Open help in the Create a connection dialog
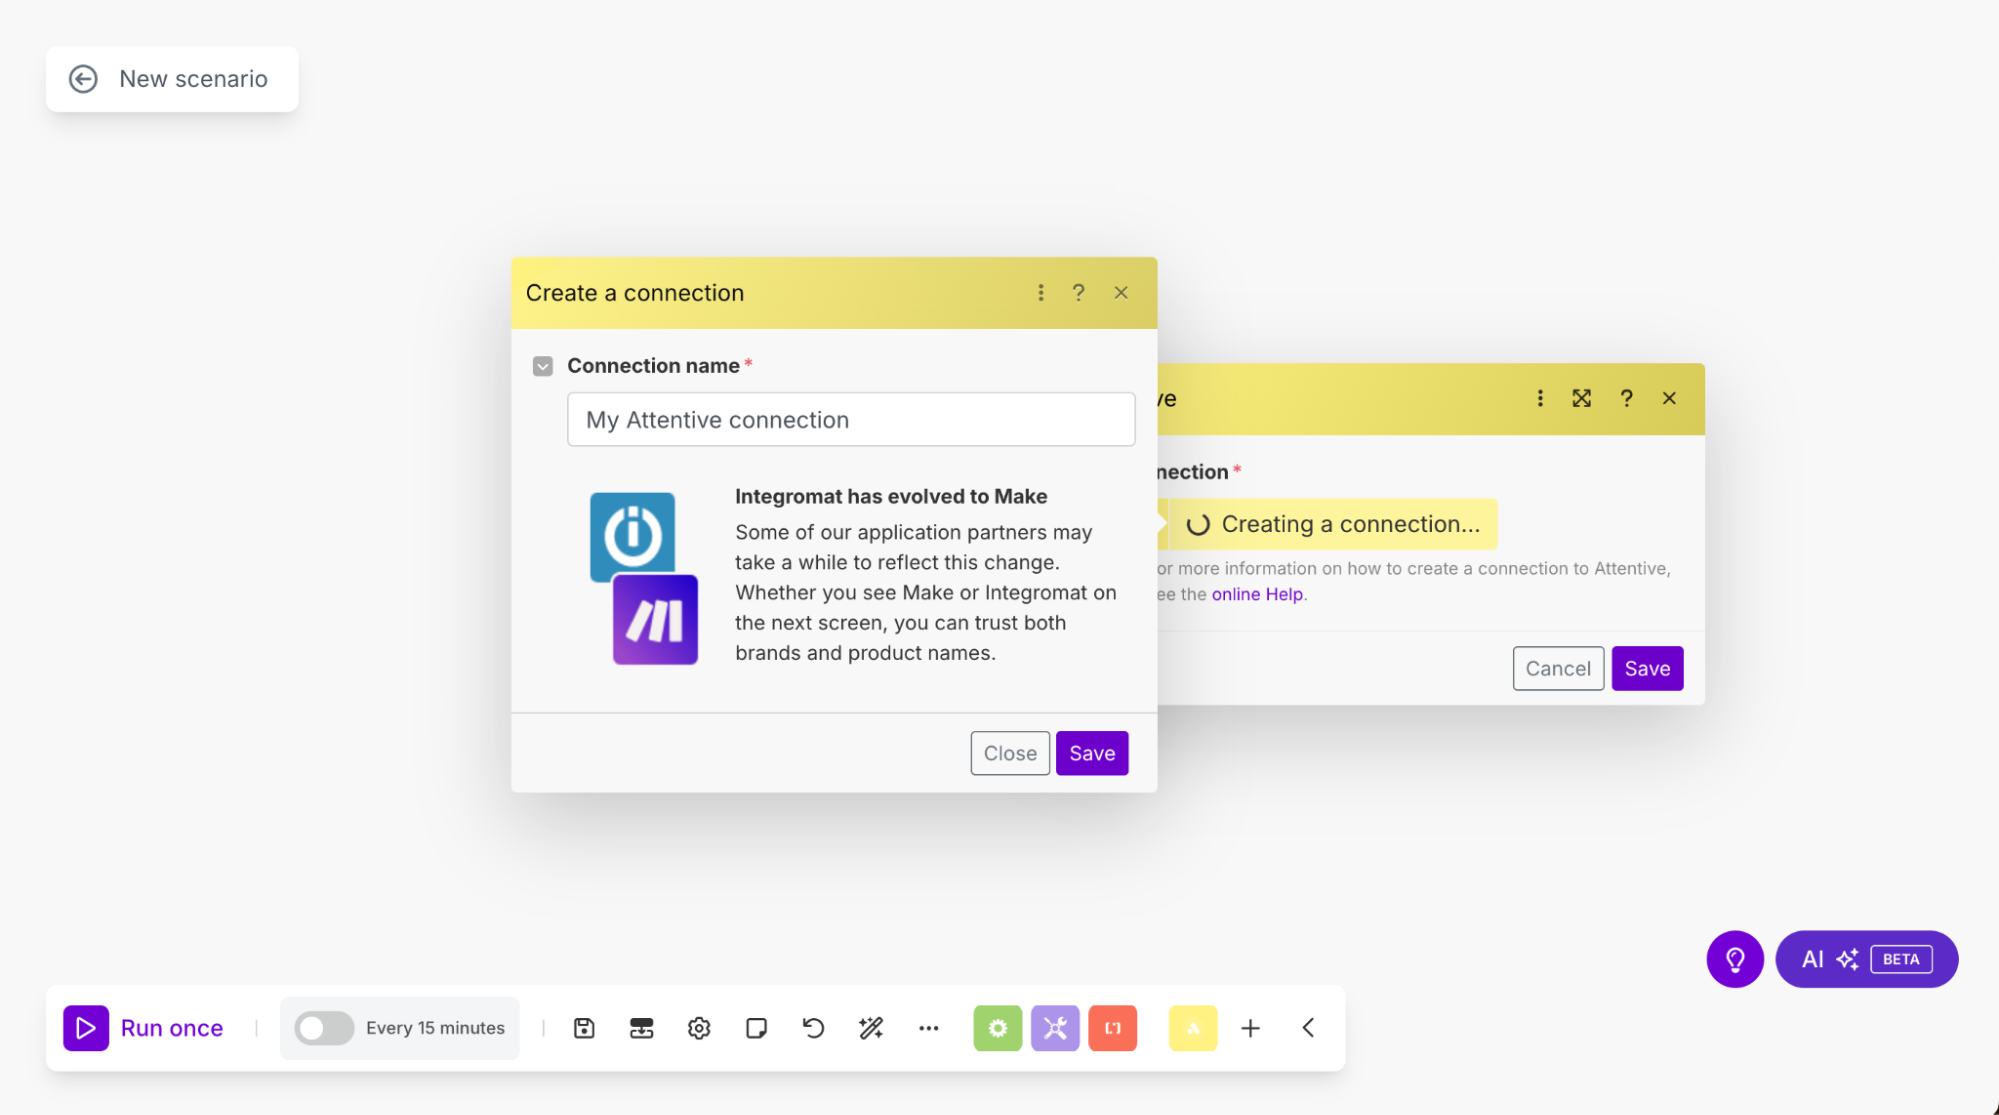This screenshot has height=1115, width=1999. click(1078, 293)
